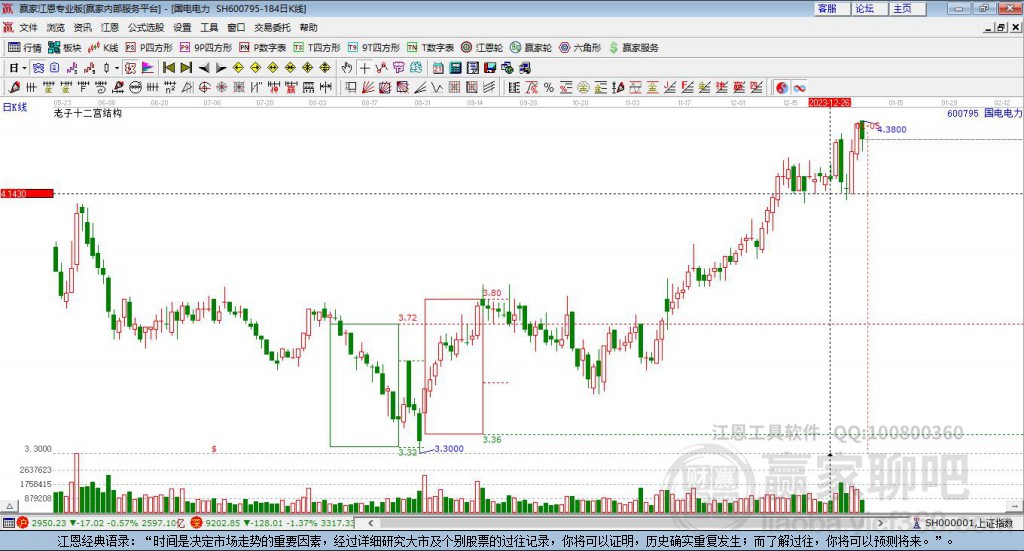
Task: Open the calendar date icon
Action: point(438,68)
